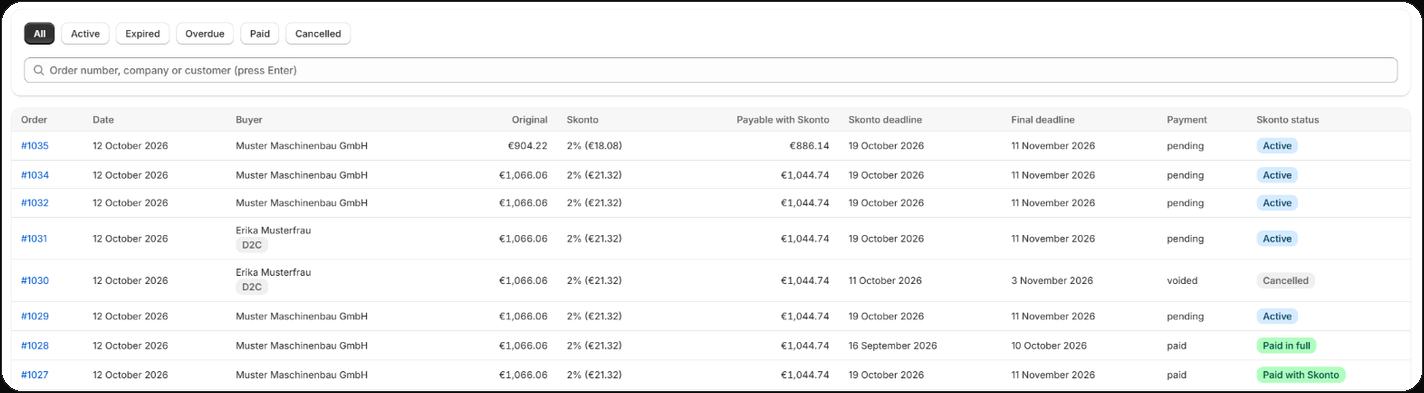Click the Final deadline column header
Screen dimensions: 1424x393
coord(1043,120)
